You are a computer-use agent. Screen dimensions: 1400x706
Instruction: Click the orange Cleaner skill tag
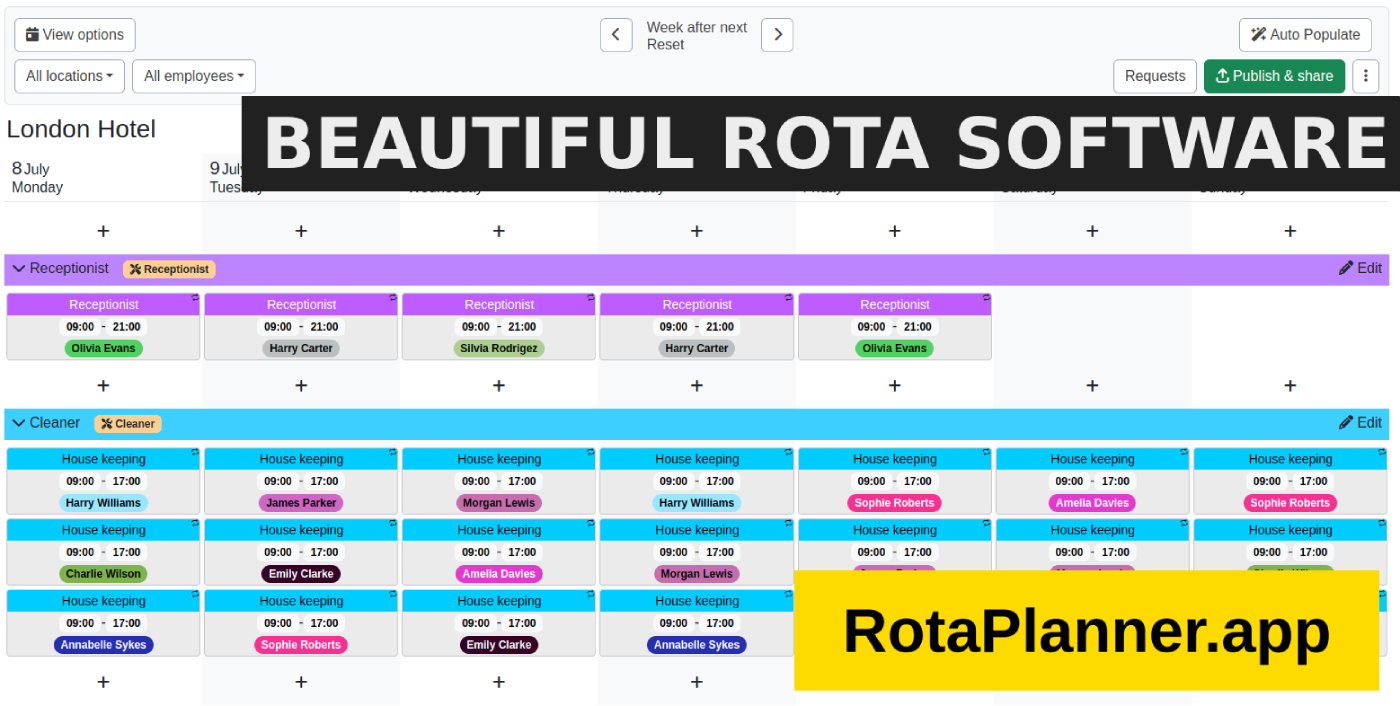tap(128, 424)
